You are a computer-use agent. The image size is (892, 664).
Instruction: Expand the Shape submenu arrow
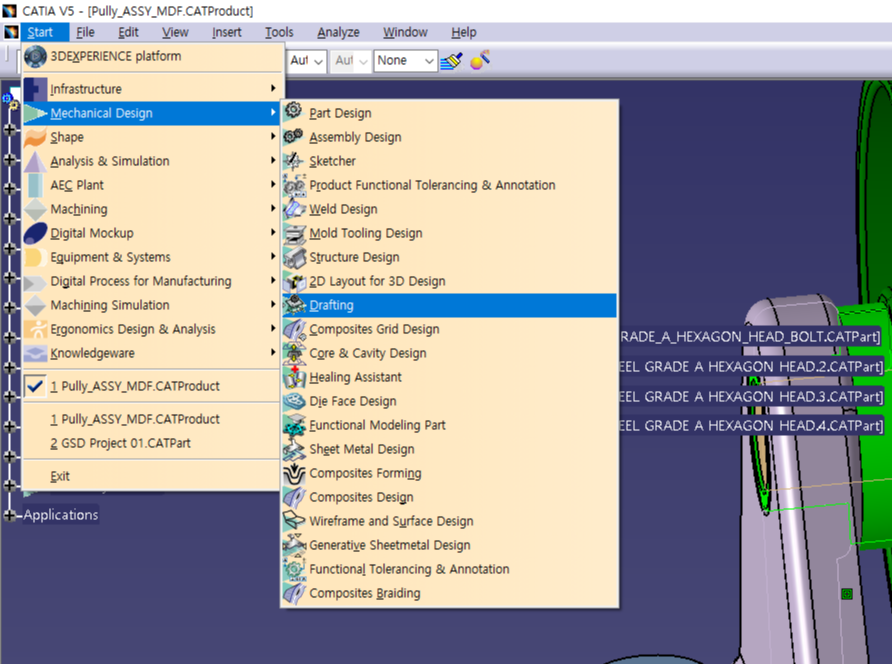(x=273, y=137)
